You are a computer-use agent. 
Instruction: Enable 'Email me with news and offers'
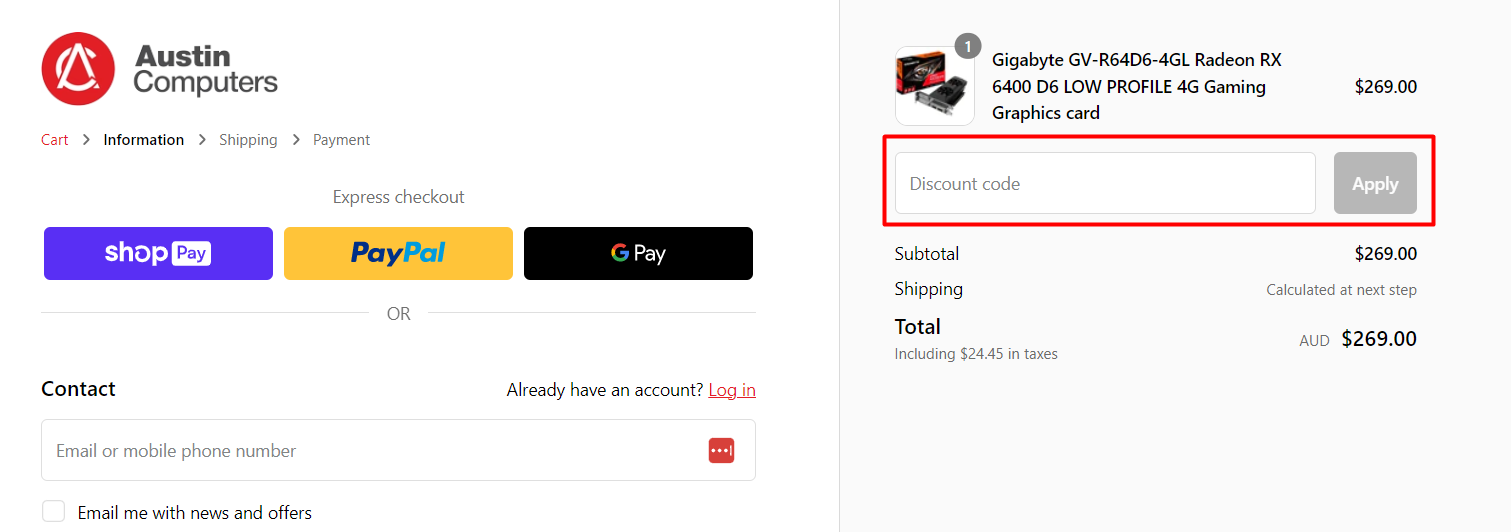coord(54,512)
